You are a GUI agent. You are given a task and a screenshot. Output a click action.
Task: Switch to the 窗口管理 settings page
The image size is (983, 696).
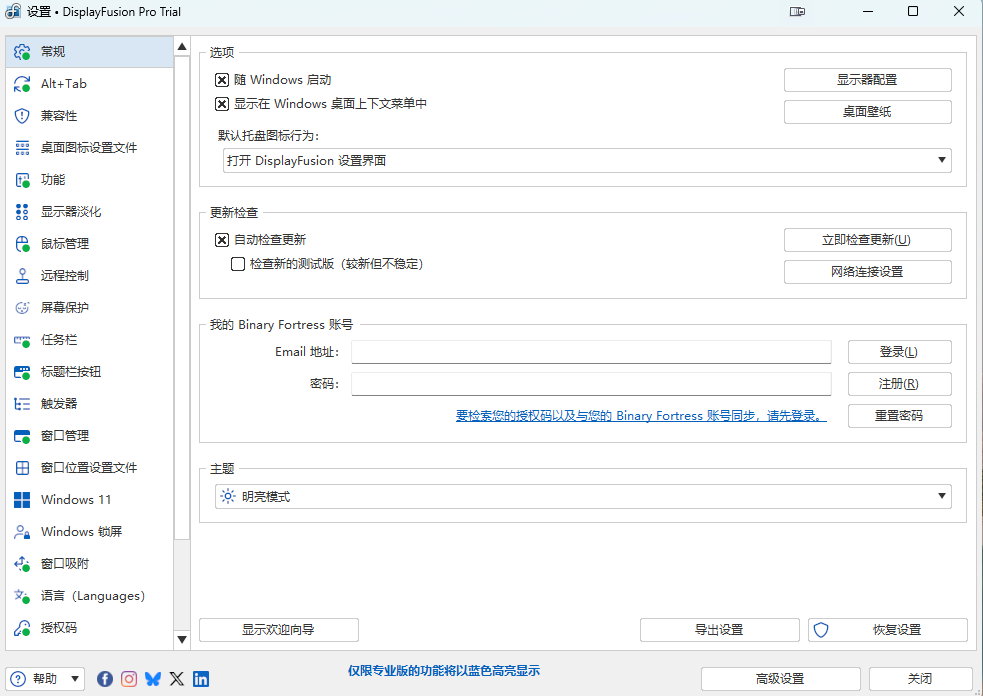(x=65, y=436)
